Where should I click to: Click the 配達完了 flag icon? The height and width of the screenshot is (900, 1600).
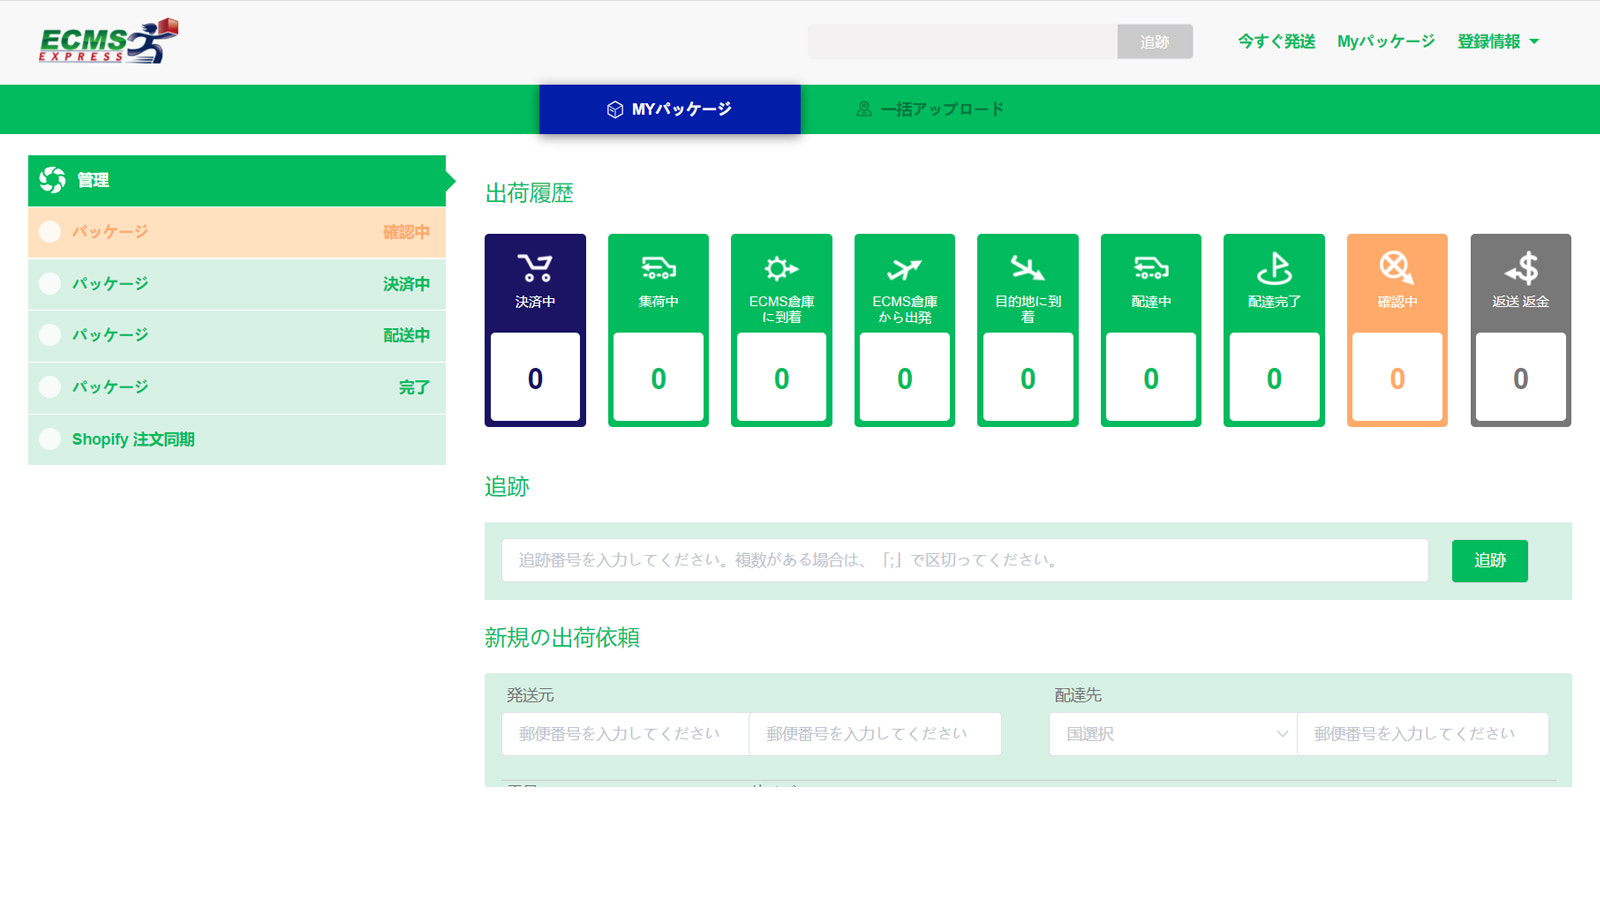(x=1274, y=268)
